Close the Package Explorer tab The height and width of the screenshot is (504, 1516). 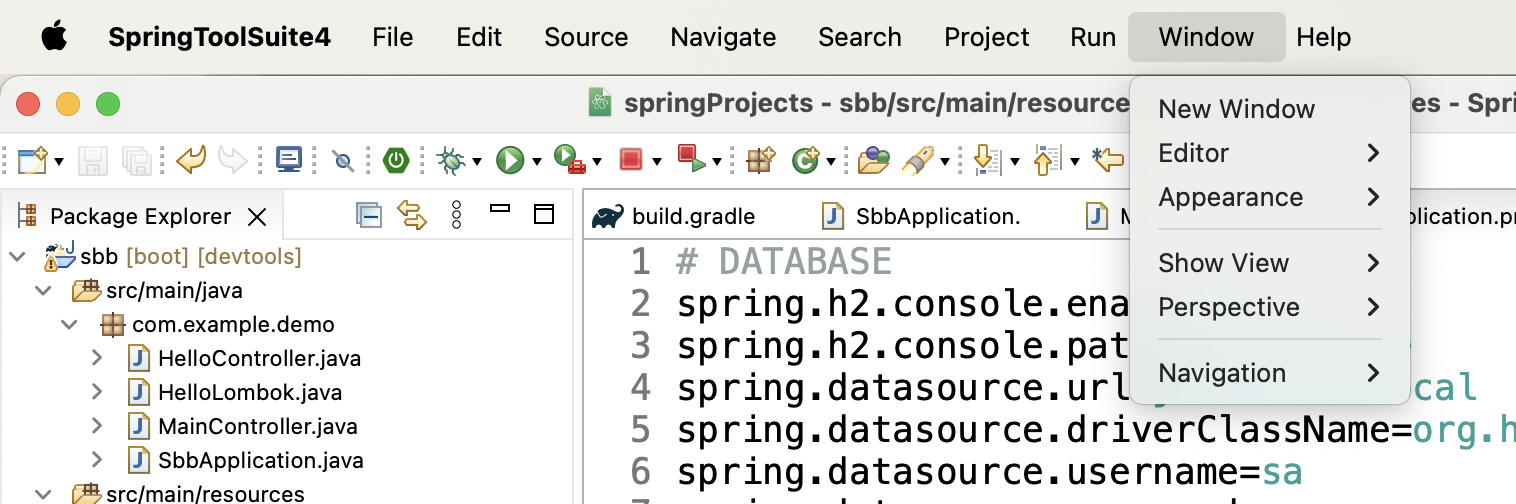(x=257, y=217)
